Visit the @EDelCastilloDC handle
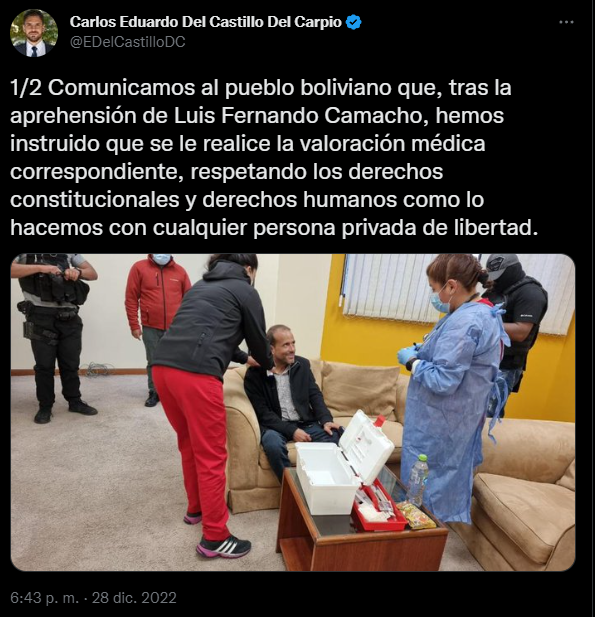This screenshot has width=595, height=617. 128,42
